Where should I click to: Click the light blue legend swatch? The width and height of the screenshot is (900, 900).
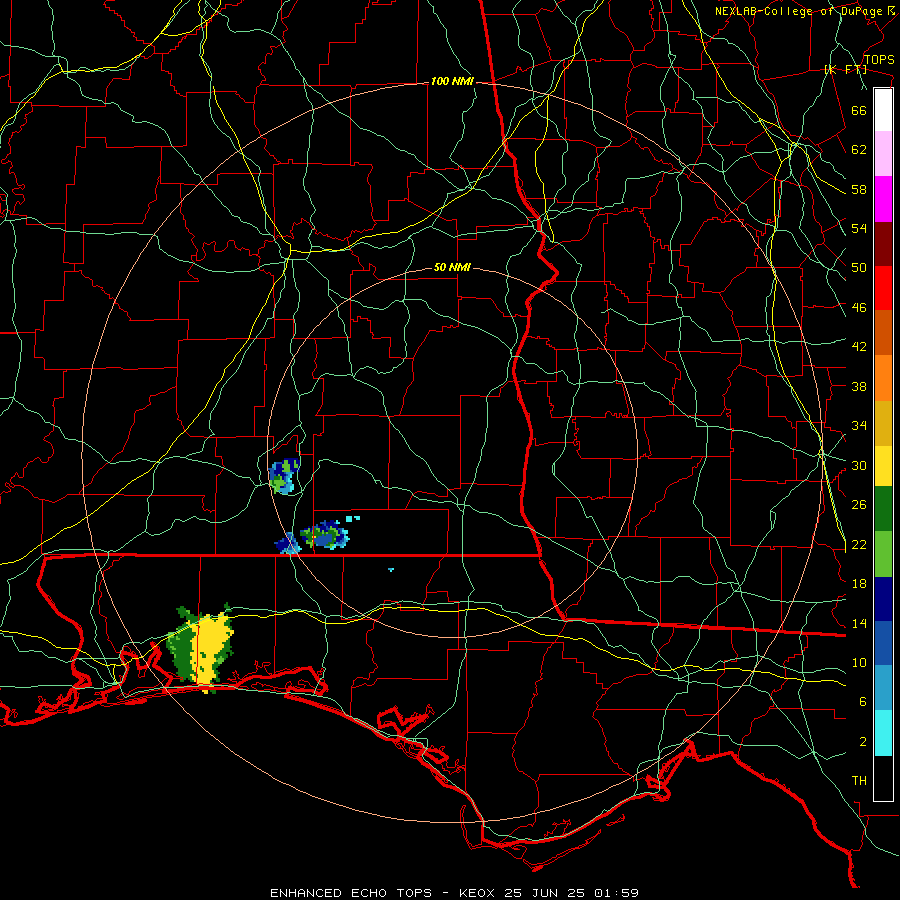click(x=883, y=688)
